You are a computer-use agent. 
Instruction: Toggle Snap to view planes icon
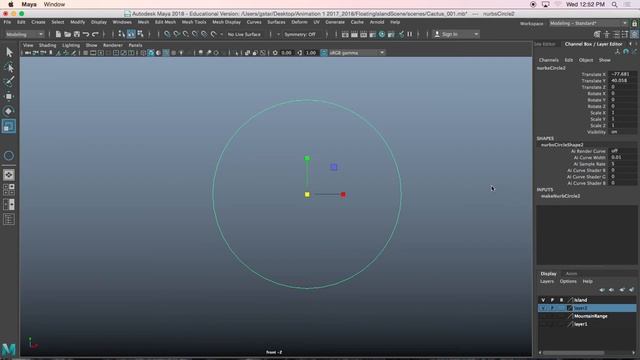click(204, 34)
